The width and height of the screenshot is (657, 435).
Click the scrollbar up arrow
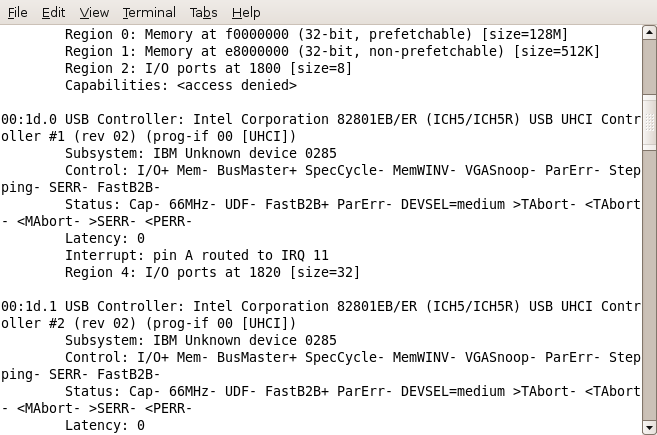(649, 32)
